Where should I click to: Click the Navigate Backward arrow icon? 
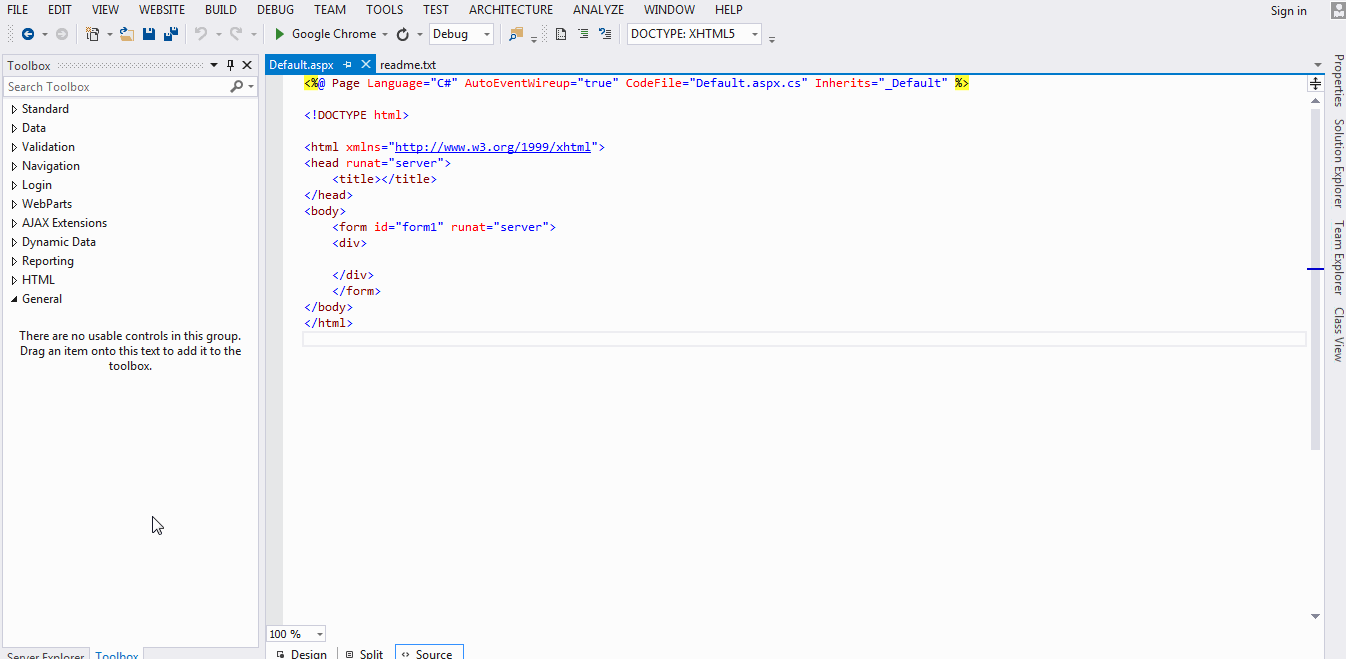(28, 34)
